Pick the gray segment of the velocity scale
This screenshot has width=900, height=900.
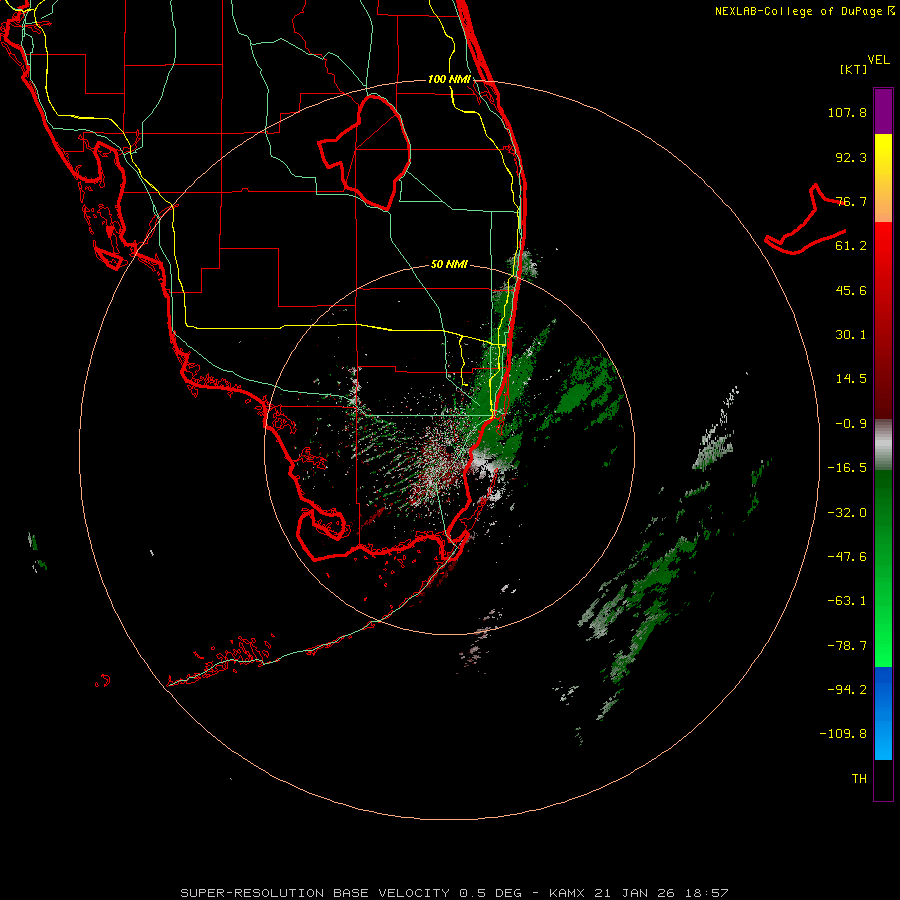click(883, 445)
